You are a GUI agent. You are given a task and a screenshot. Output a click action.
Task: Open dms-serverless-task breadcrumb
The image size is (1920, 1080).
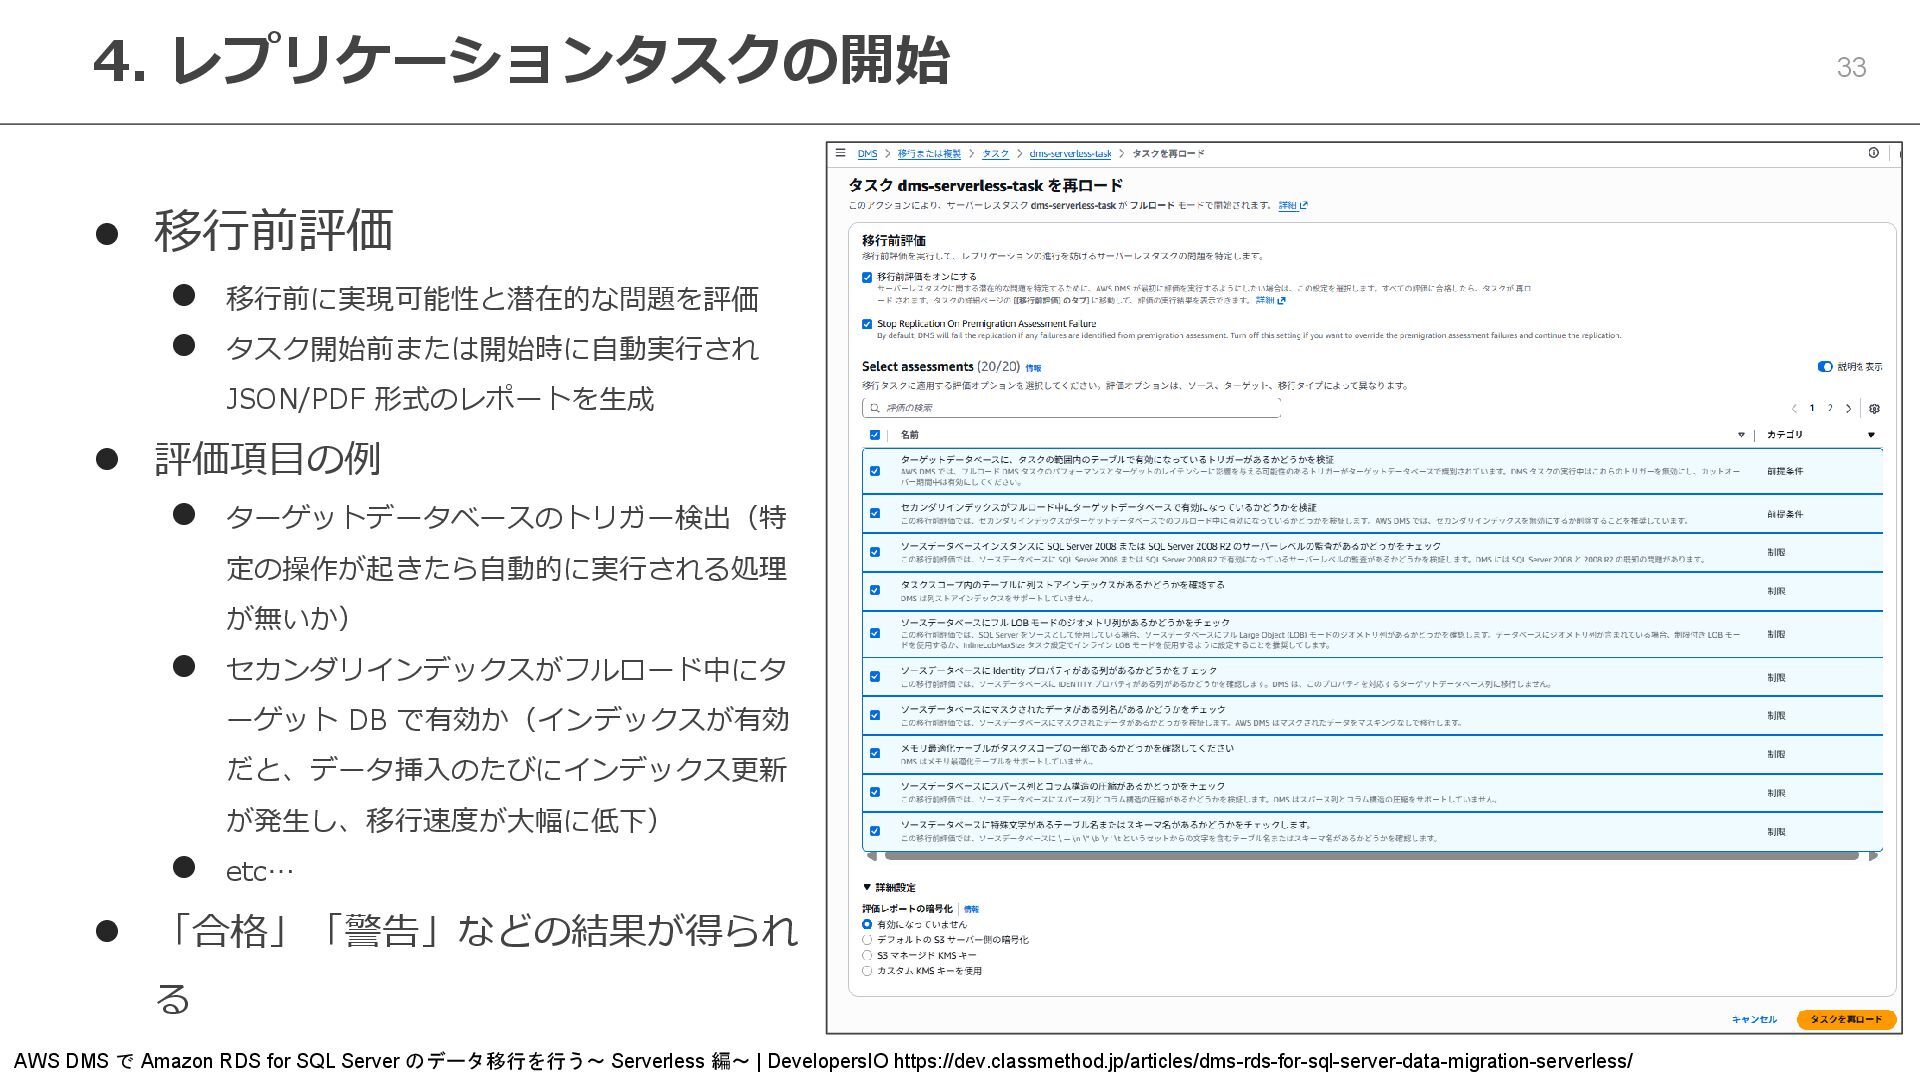pos(1070,154)
